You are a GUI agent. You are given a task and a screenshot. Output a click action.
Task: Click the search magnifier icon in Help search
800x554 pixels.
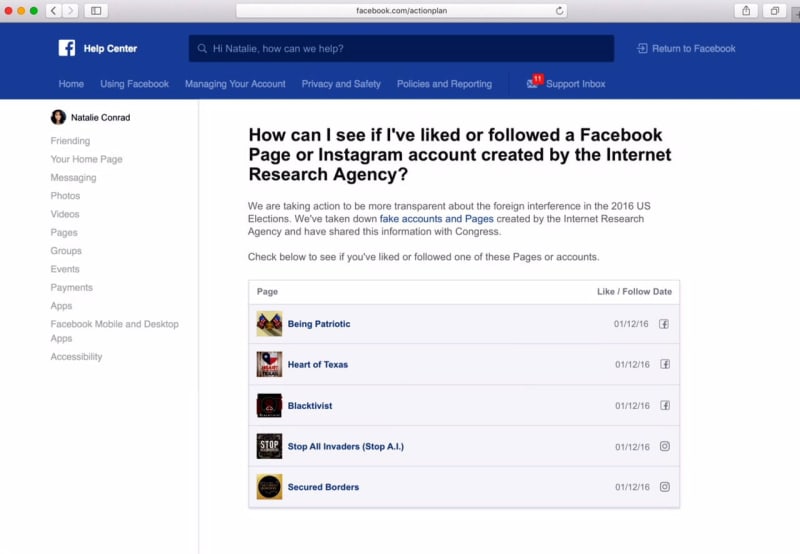click(202, 48)
